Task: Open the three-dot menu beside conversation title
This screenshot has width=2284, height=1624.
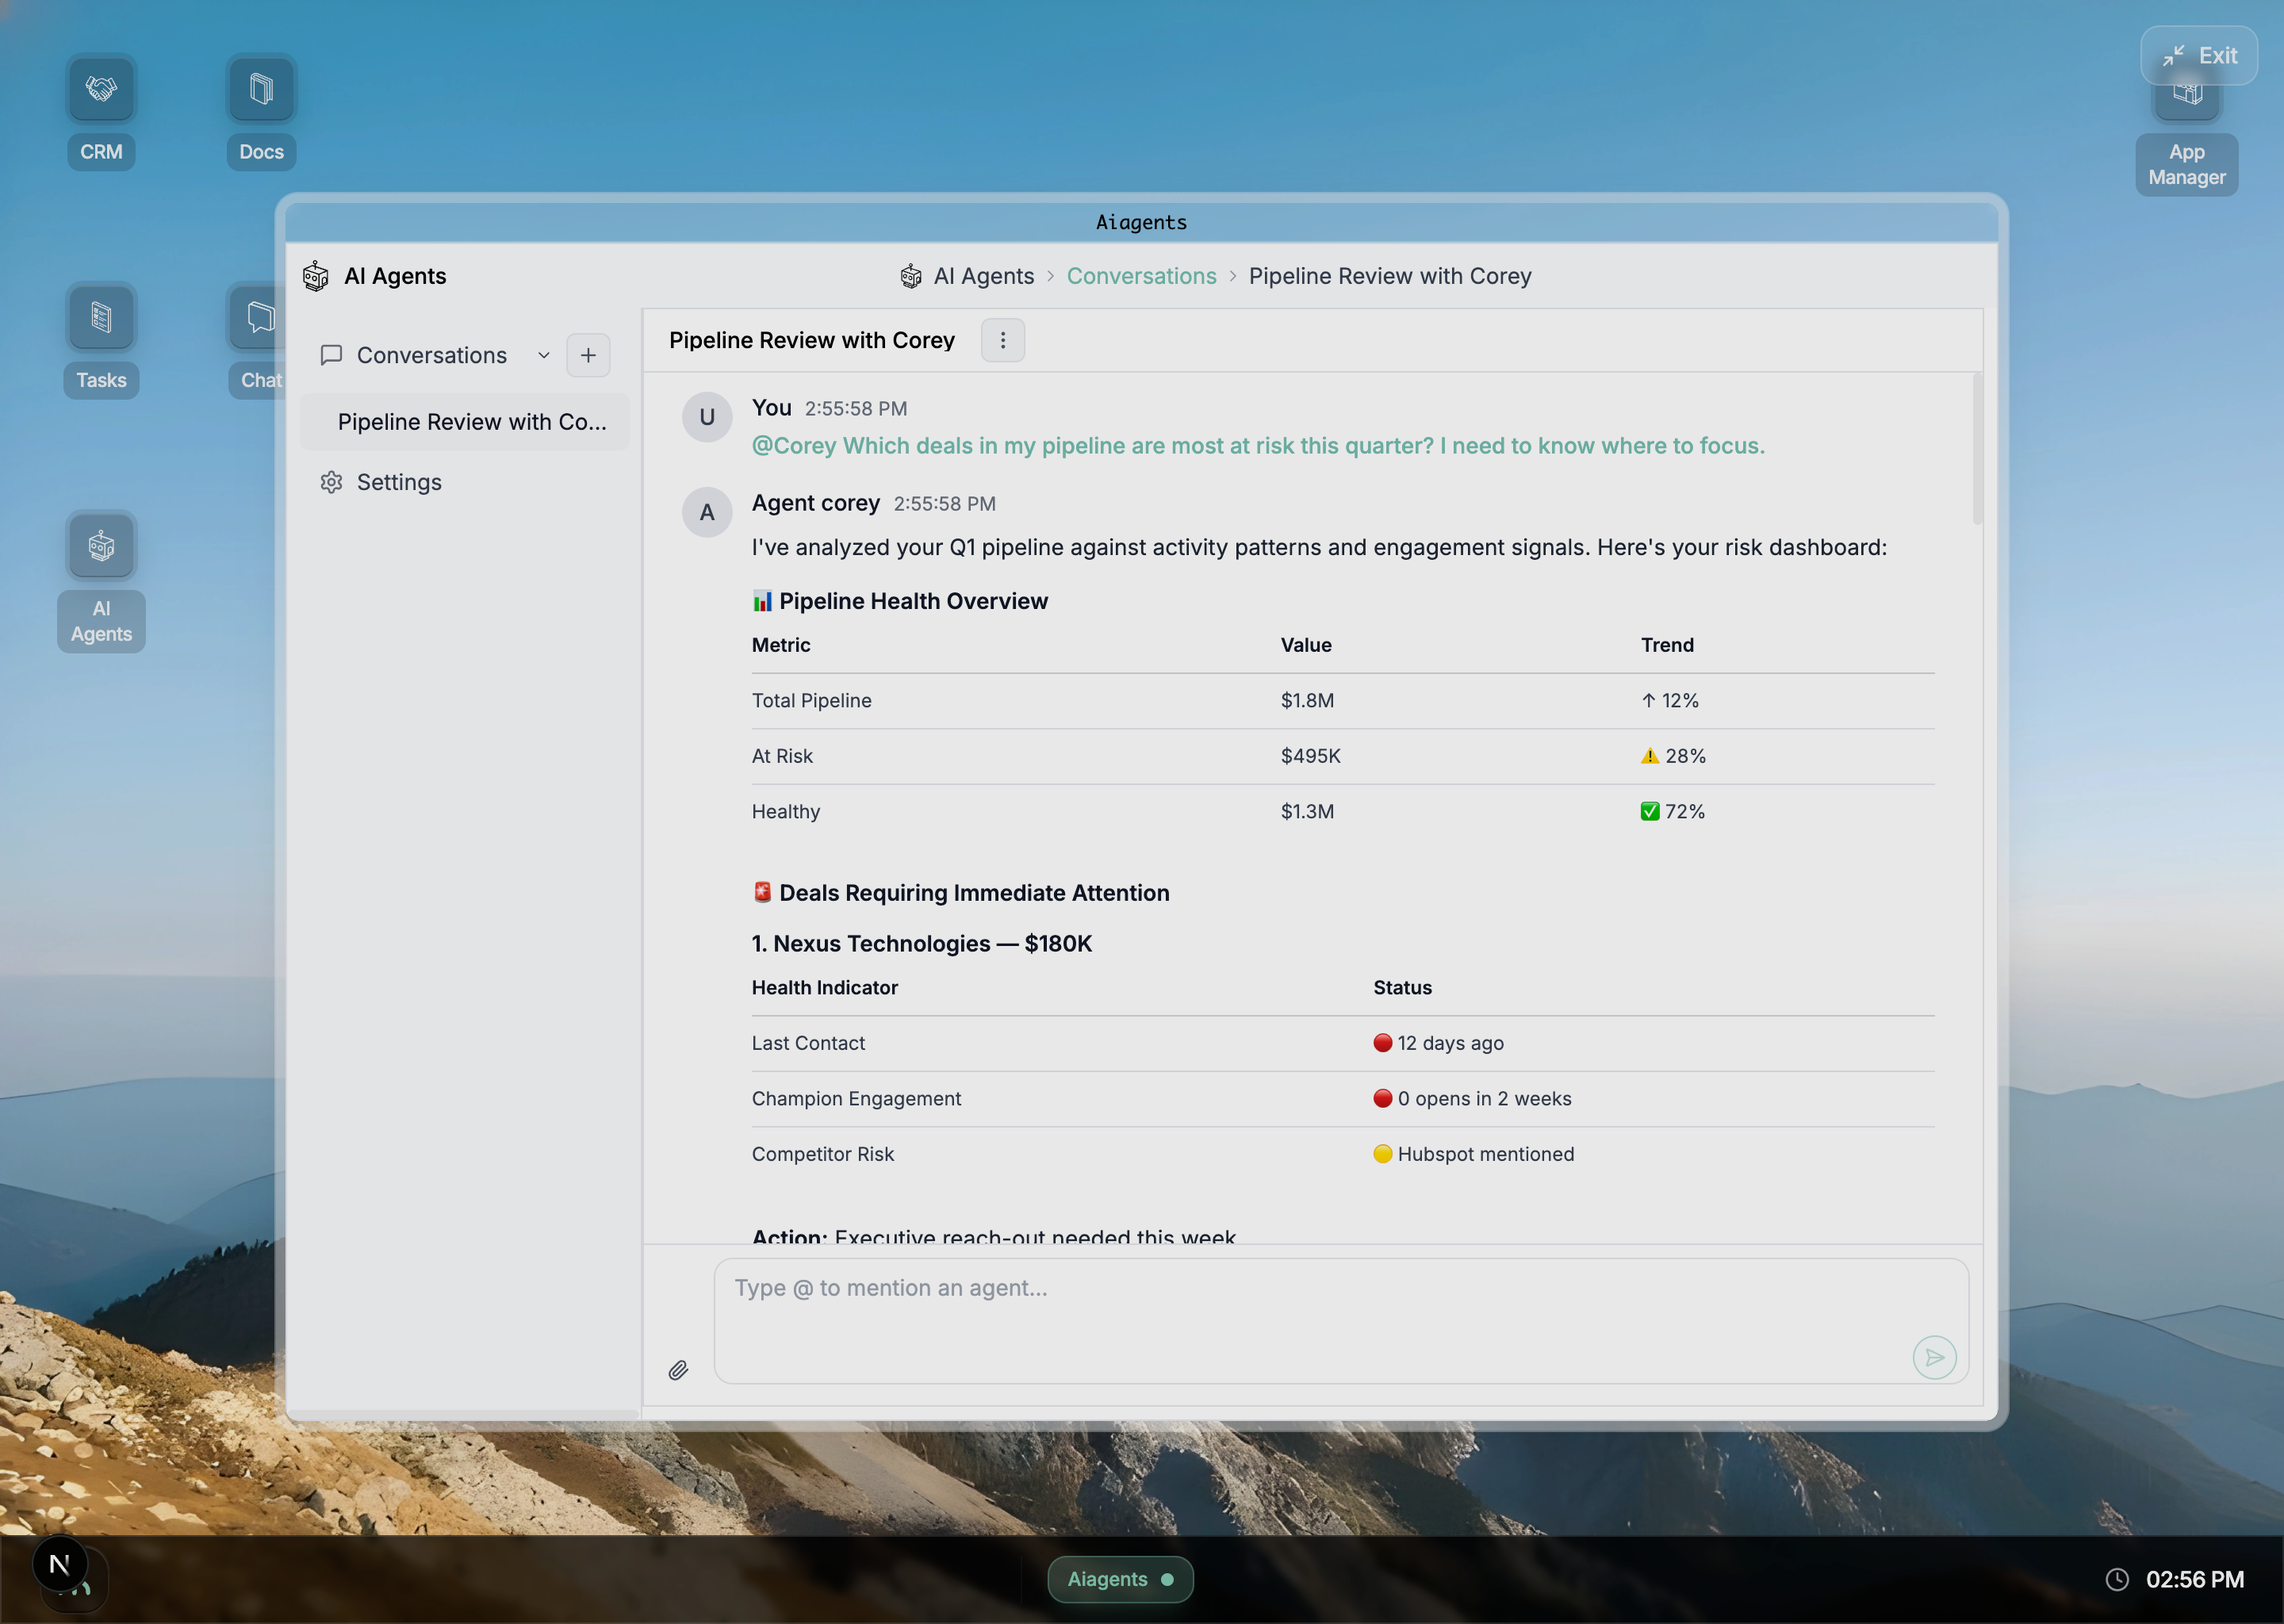Action: click(1002, 340)
